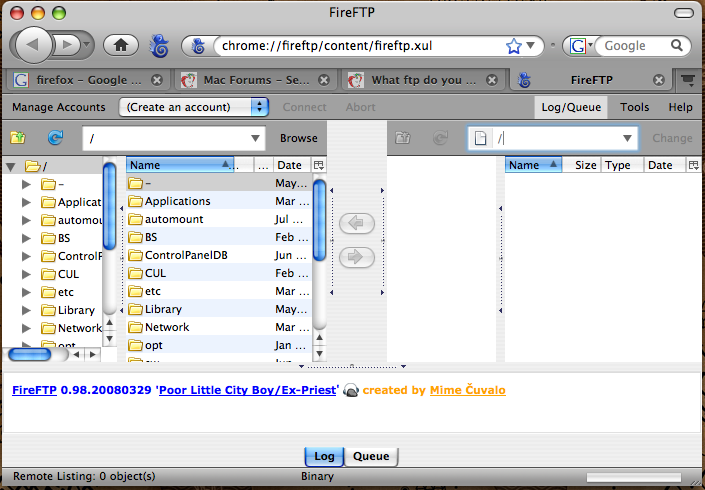
Task: Click the page icon in remote path field
Action: pos(480,138)
